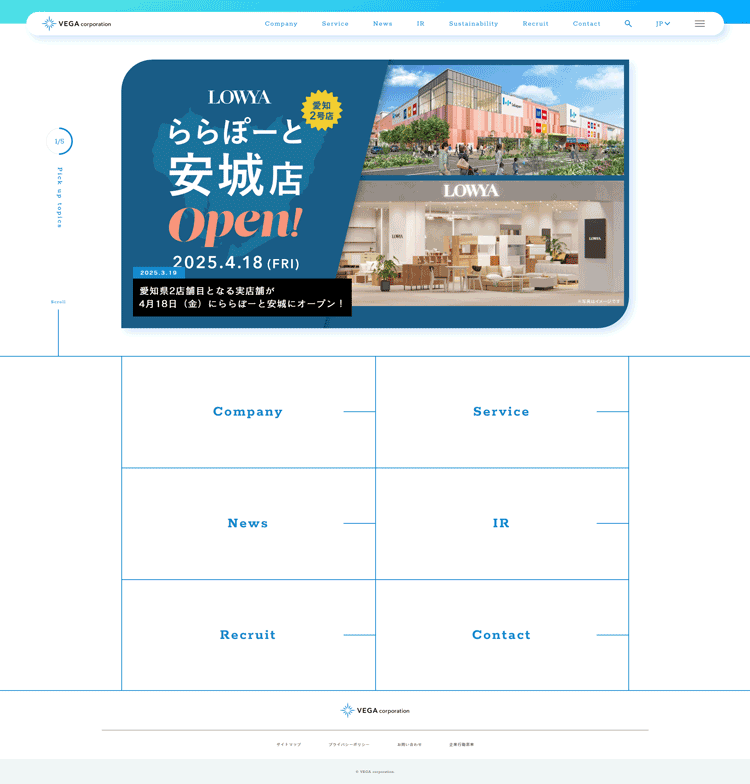Screen dimensions: 750x784
Task: Click the © VEGA corporation copyright text
Action: (x=375, y=772)
